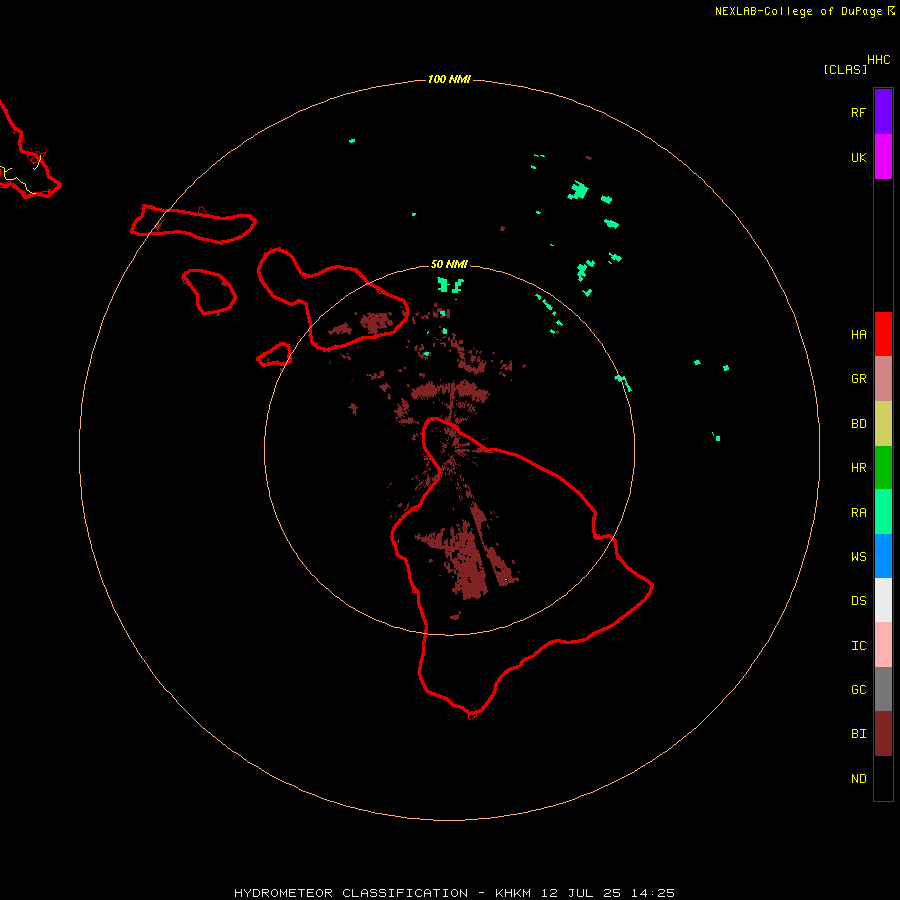
Task: Click the ND legend label
Action: (x=858, y=778)
